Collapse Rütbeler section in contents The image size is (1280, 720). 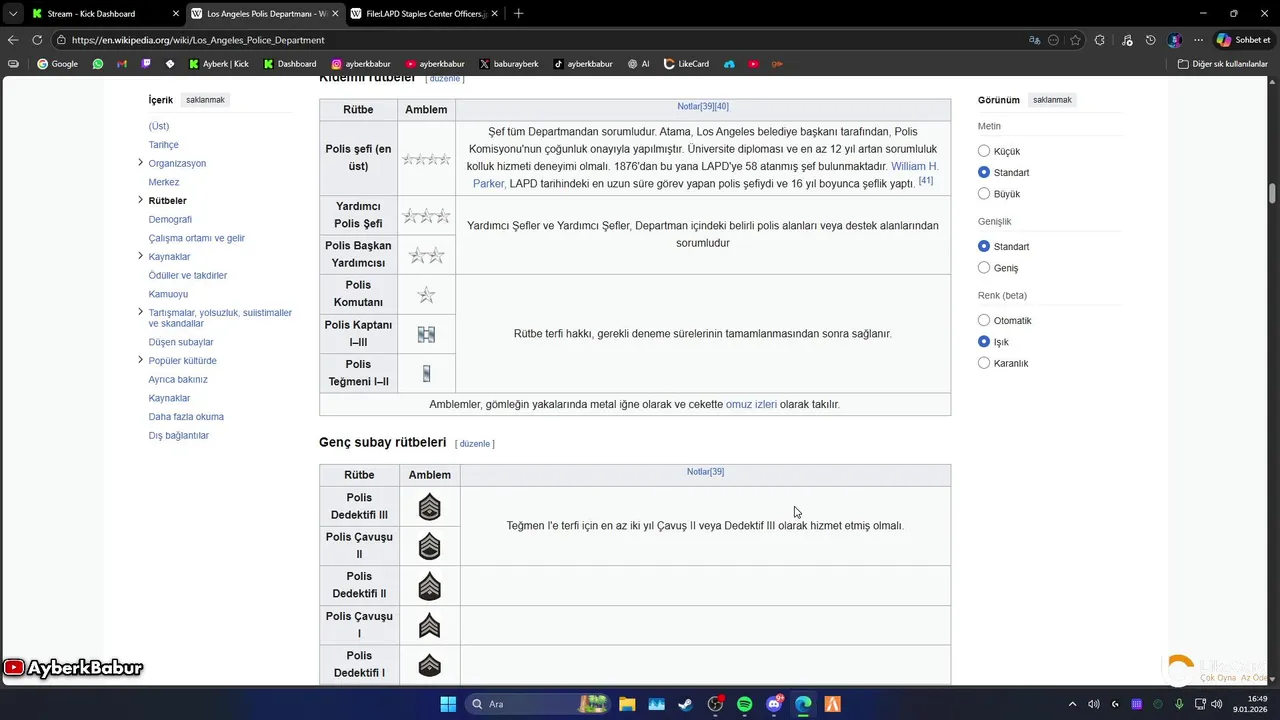click(140, 200)
